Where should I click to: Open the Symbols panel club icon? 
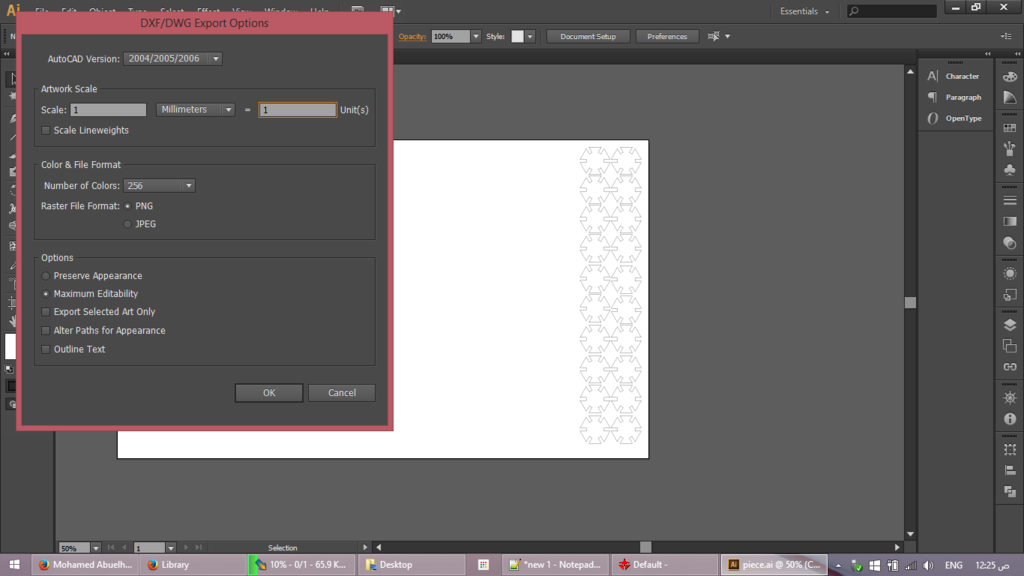[x=1010, y=170]
